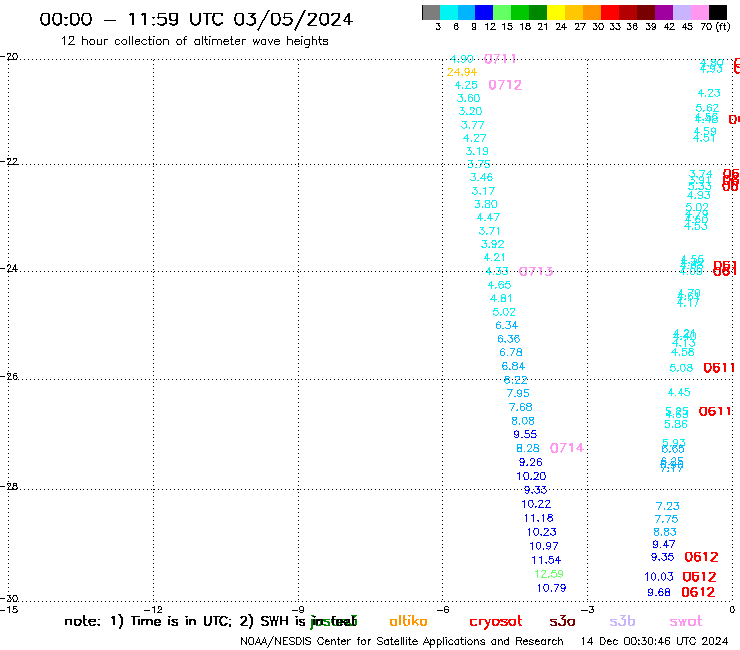Click the 10.20 wave height value

[531, 476]
